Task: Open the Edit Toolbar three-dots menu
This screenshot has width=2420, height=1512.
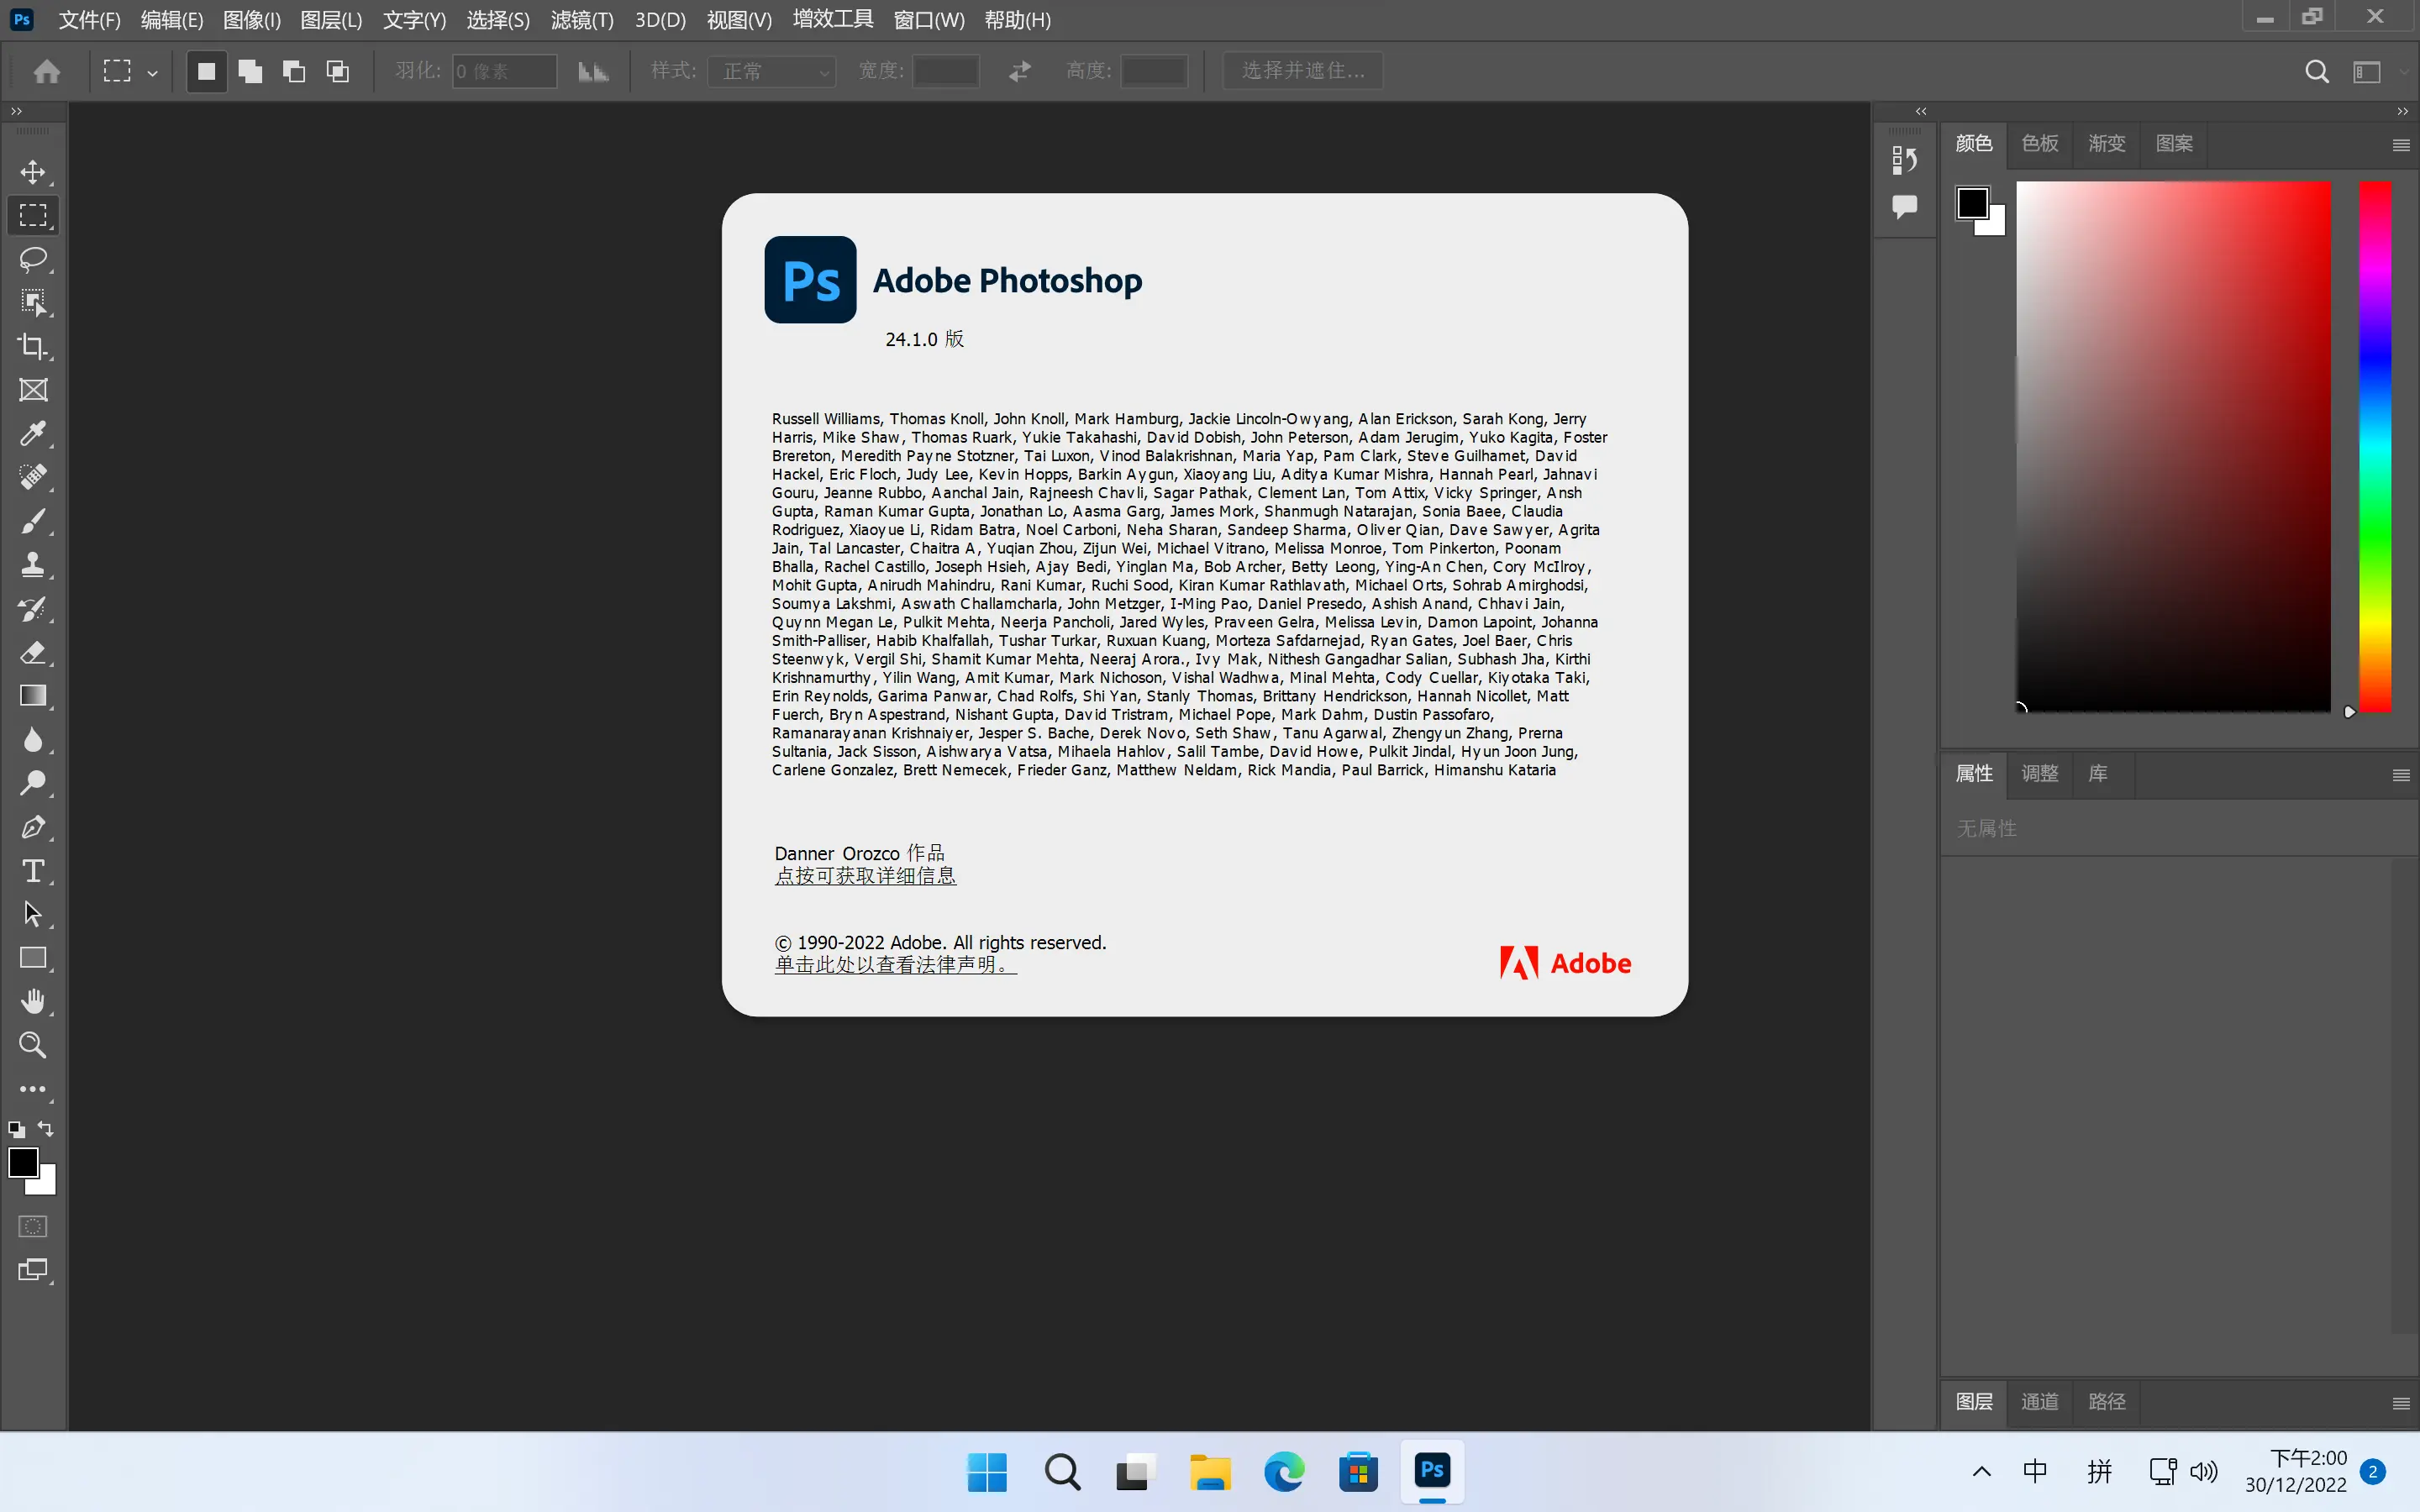Action: pyautogui.click(x=33, y=1089)
